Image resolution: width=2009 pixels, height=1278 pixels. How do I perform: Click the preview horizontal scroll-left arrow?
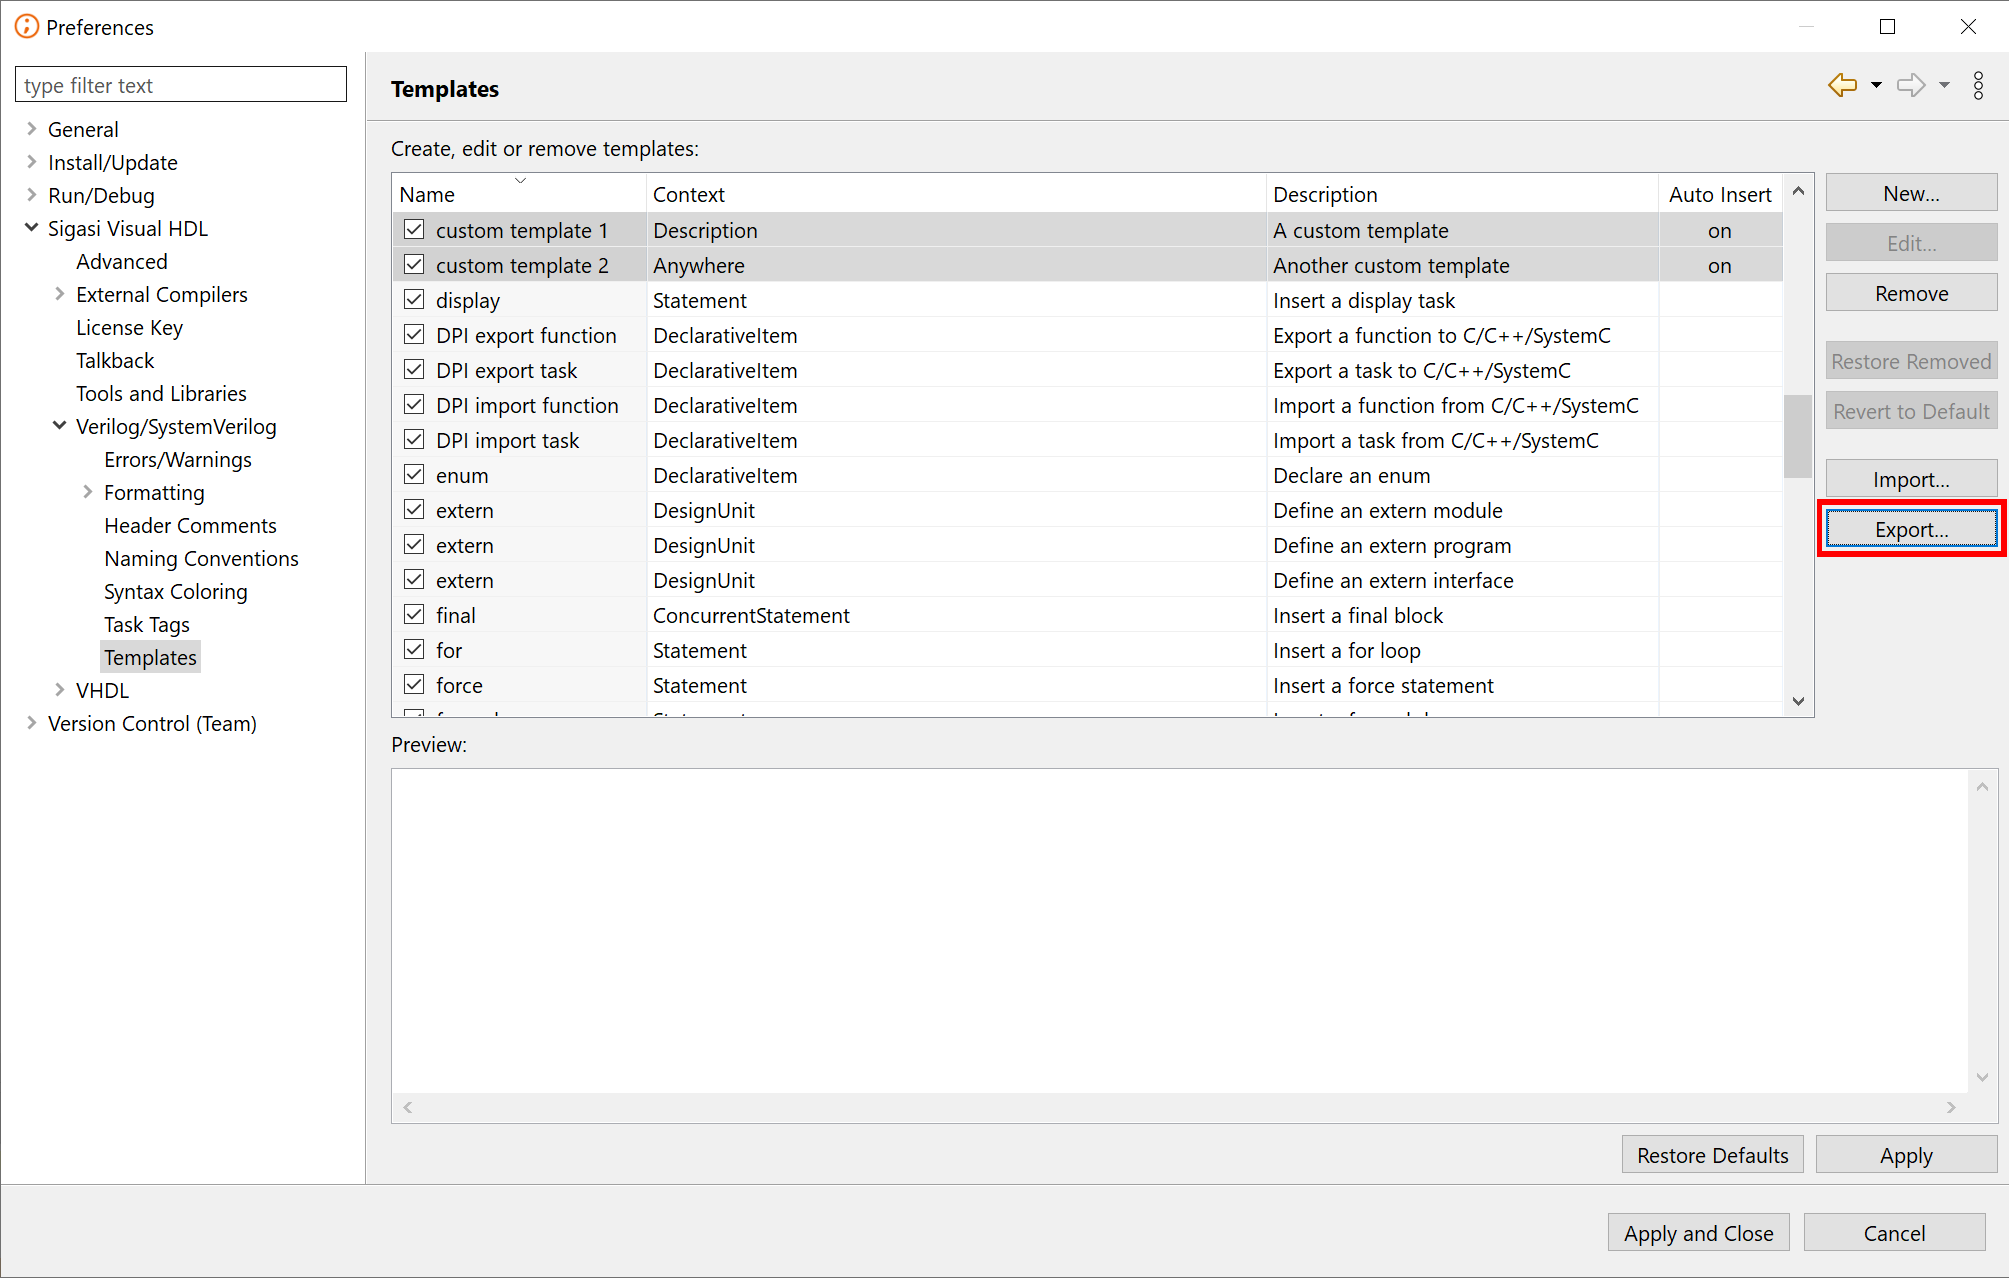(x=408, y=1107)
